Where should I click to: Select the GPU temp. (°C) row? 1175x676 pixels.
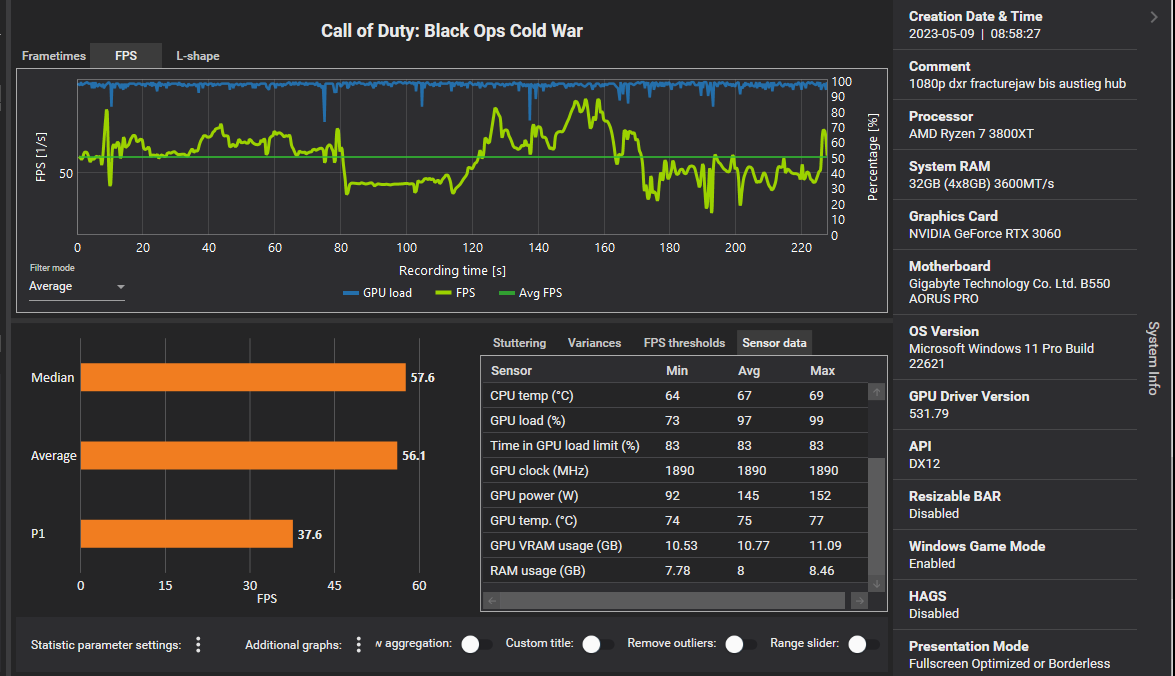click(674, 520)
